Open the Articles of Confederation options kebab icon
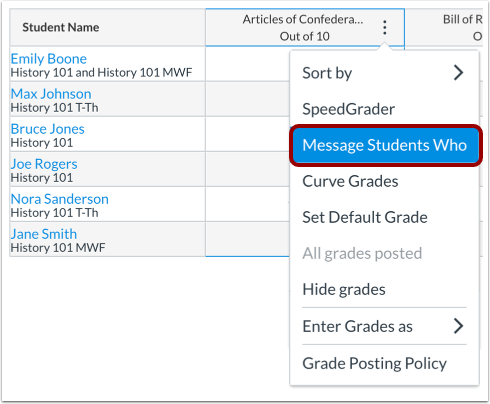 click(385, 27)
